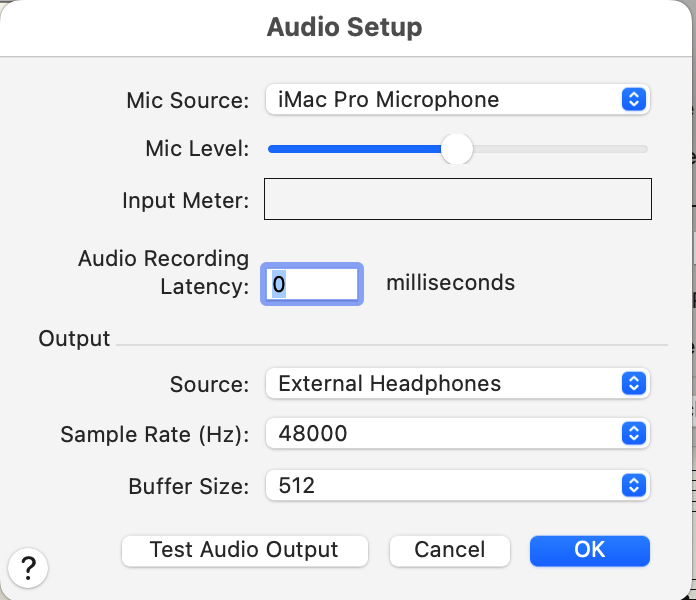Image resolution: width=696 pixels, height=600 pixels.
Task: Click the blue chevron arrows on Buffer Size
Action: pyautogui.click(x=632, y=486)
